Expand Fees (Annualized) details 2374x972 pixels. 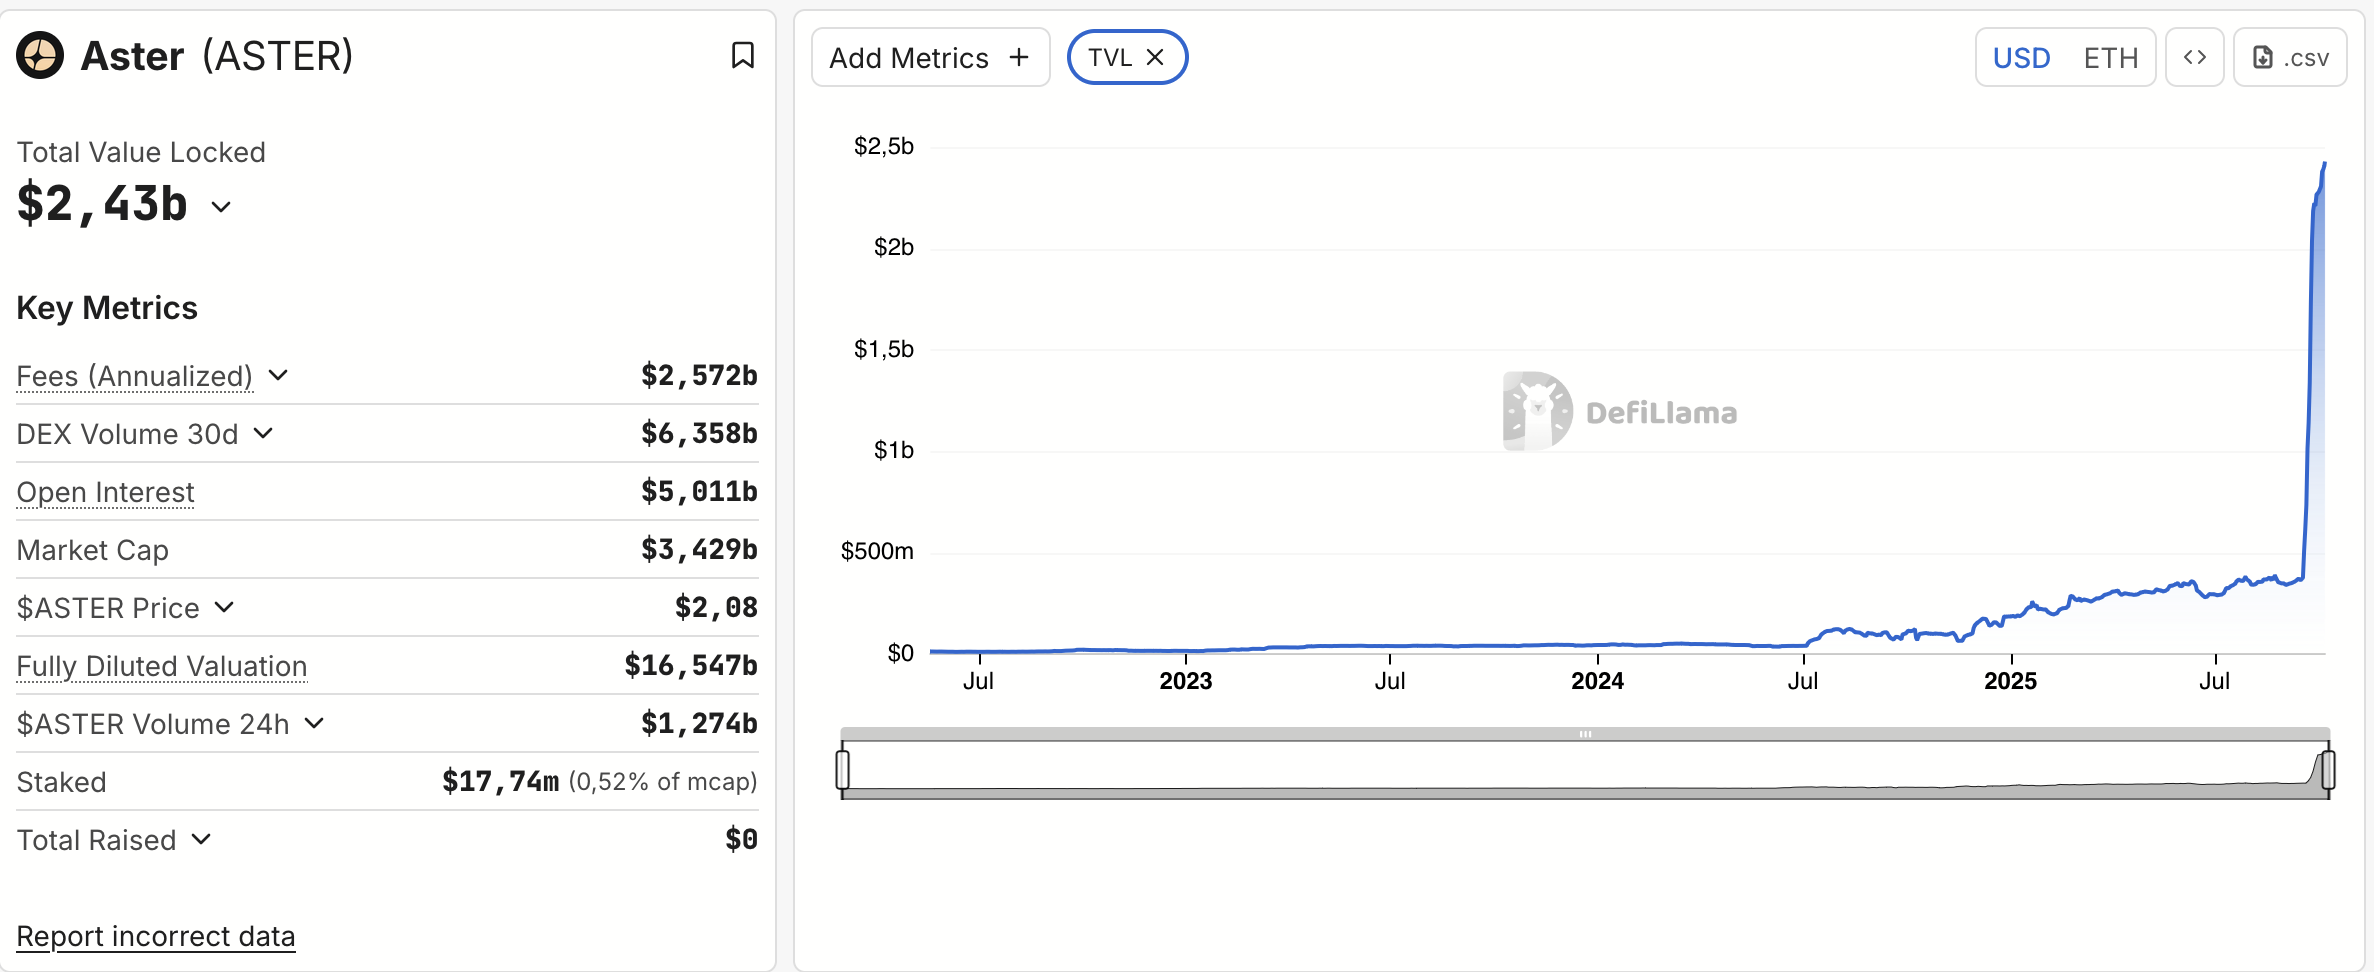279,375
